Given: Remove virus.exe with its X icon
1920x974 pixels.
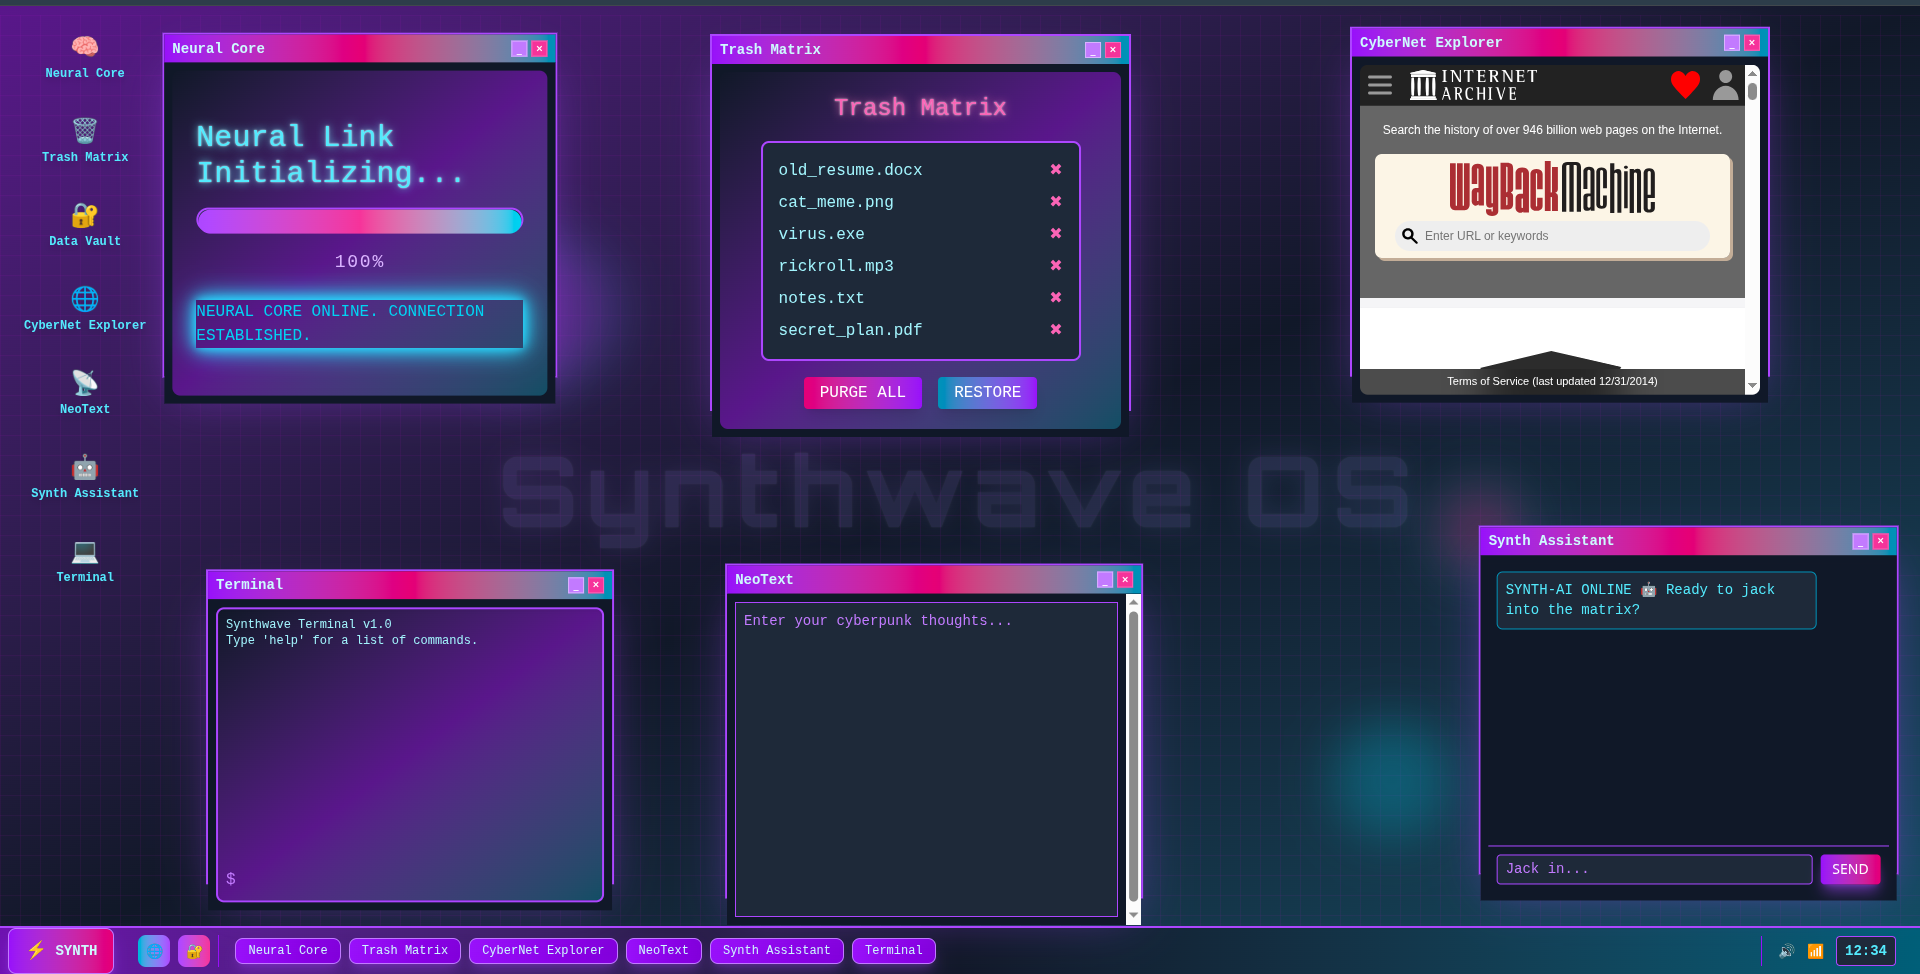Looking at the screenshot, I should coord(1055,233).
